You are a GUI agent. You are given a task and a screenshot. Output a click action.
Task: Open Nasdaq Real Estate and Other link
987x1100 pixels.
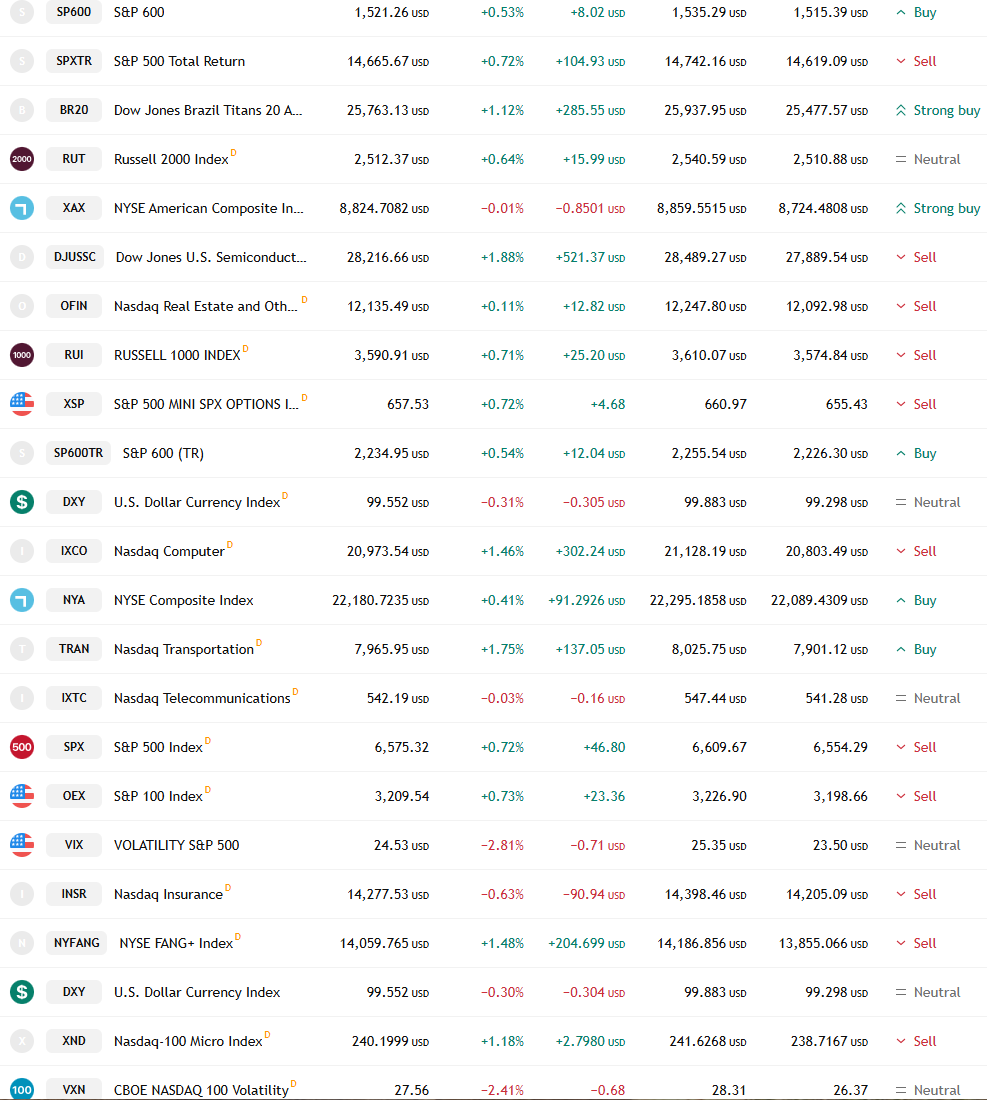[206, 307]
